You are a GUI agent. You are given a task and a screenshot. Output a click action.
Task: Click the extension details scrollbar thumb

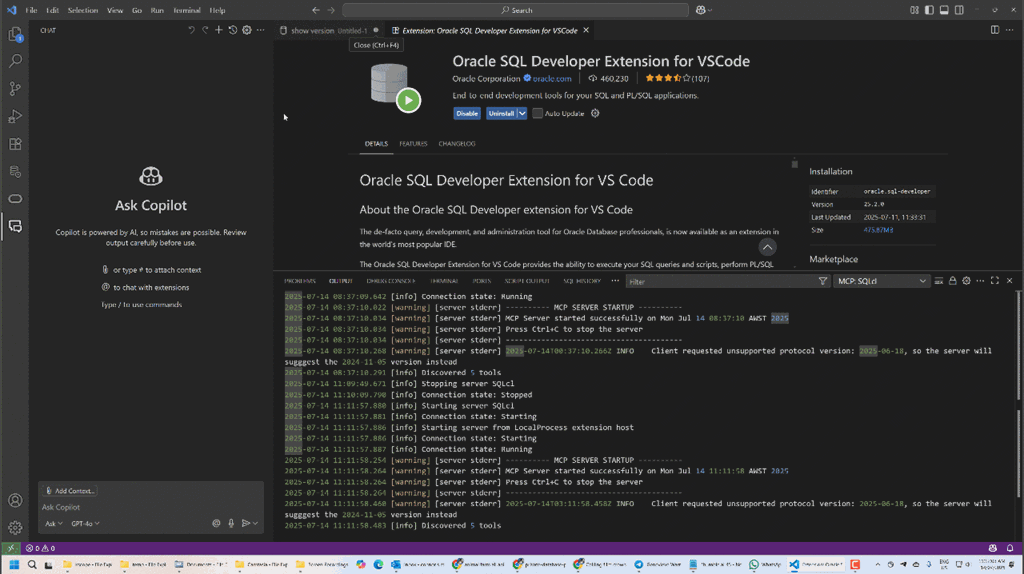click(x=795, y=164)
